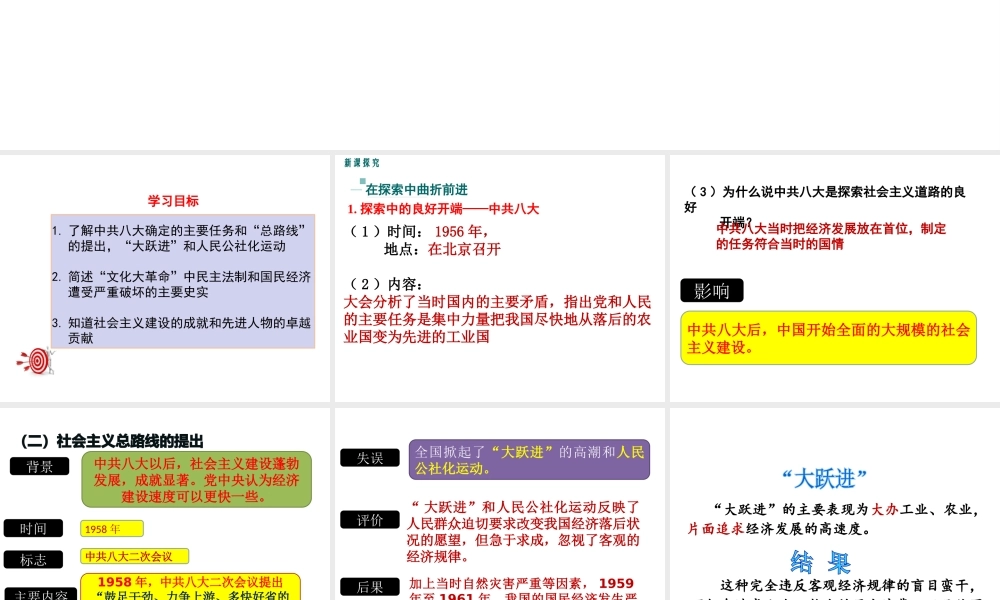Open the “大跃进” 结果 slide
This screenshot has height=600, width=1000.
[x=835, y=504]
